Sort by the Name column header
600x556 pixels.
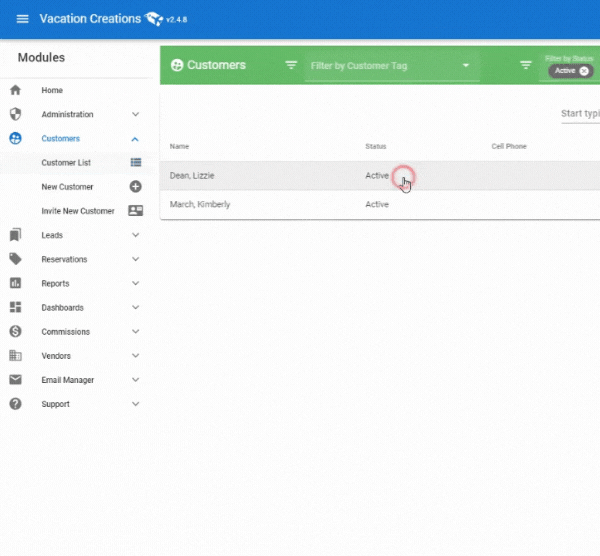pos(179,146)
